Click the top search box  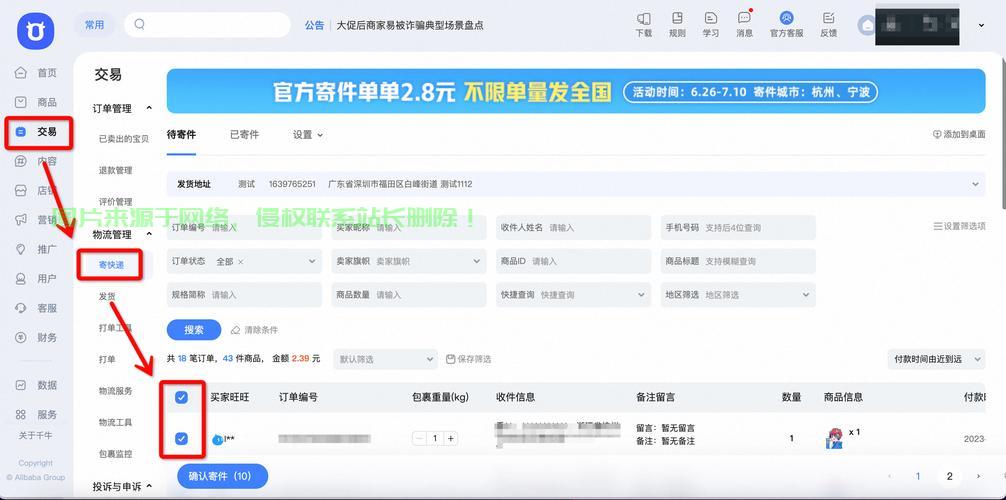click(x=207, y=24)
